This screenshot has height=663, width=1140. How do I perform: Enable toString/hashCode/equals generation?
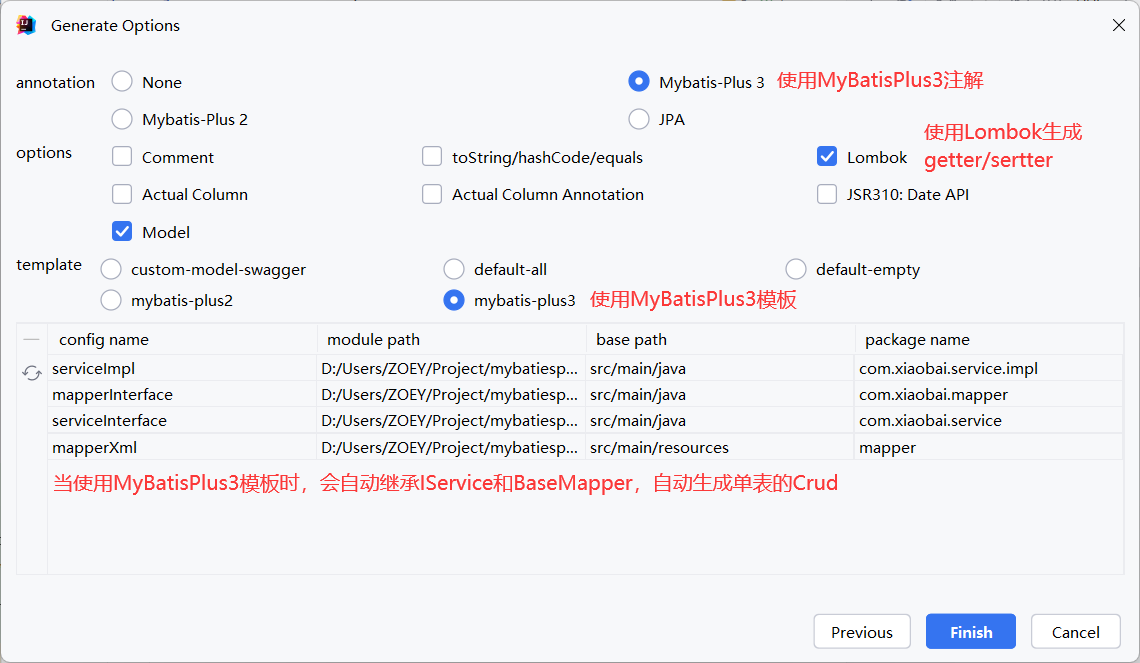(x=432, y=156)
